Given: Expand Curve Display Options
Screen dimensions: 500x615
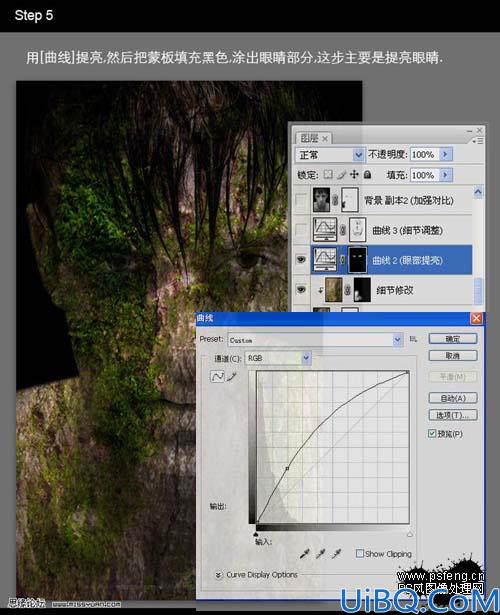Looking at the screenshot, I should (x=218, y=575).
